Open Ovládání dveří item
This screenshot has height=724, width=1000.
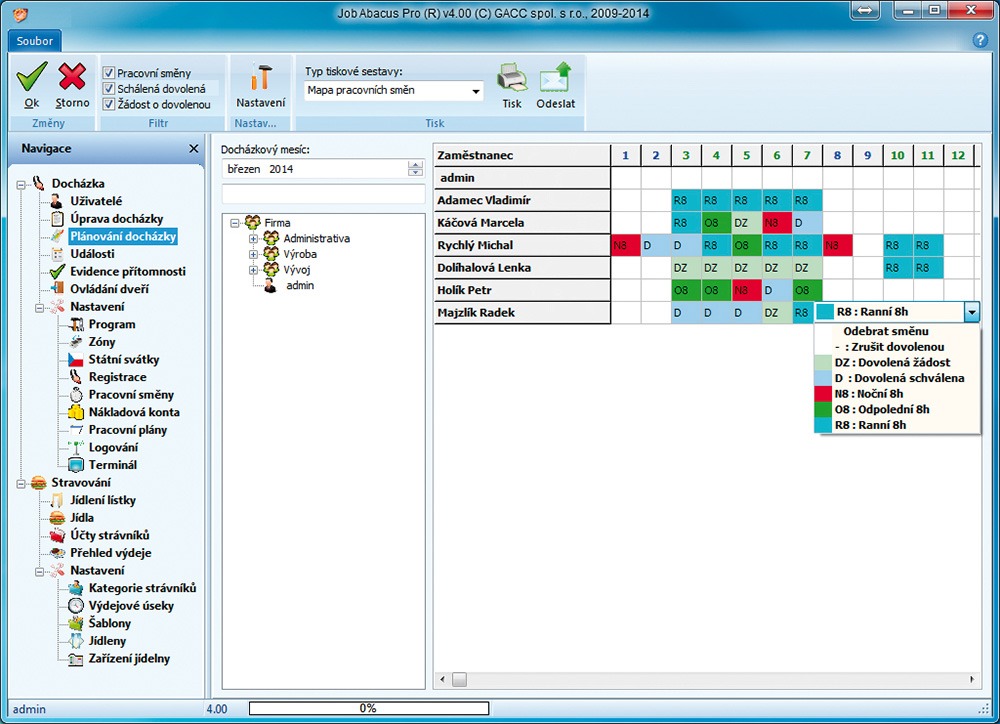[109, 289]
